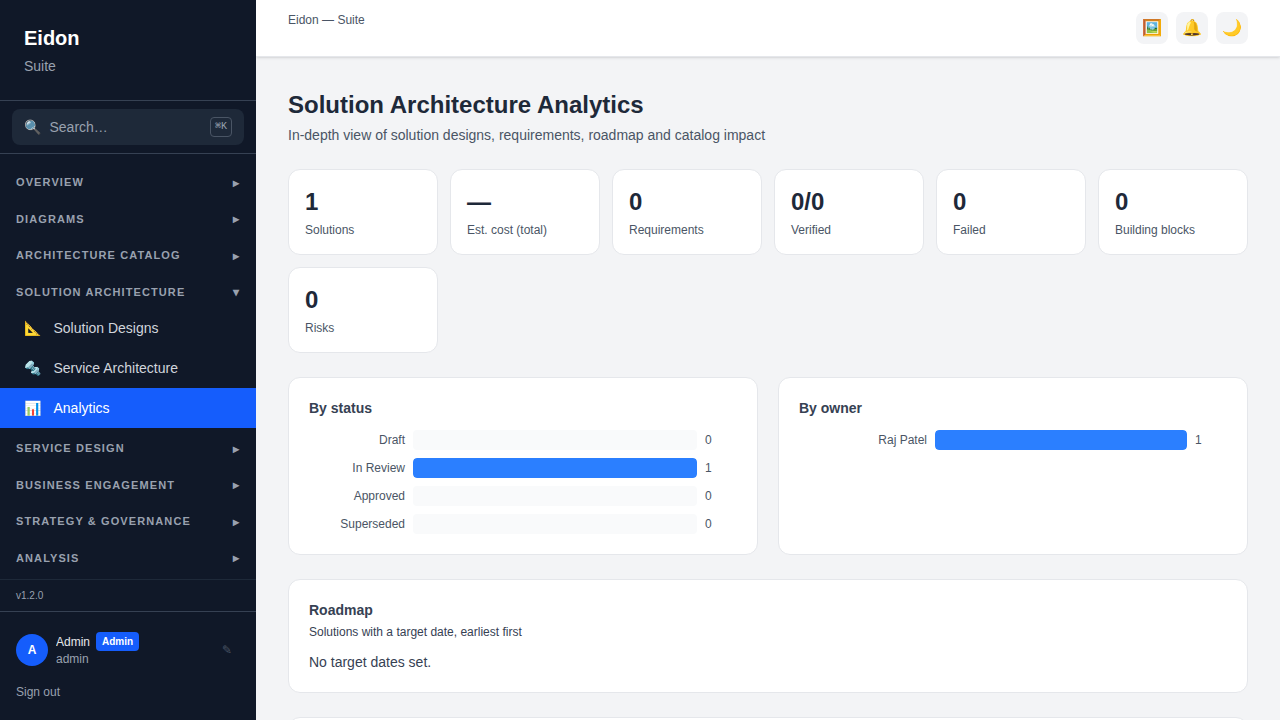Click the Approved status bar
Screen dimensions: 1280x720
[555, 496]
